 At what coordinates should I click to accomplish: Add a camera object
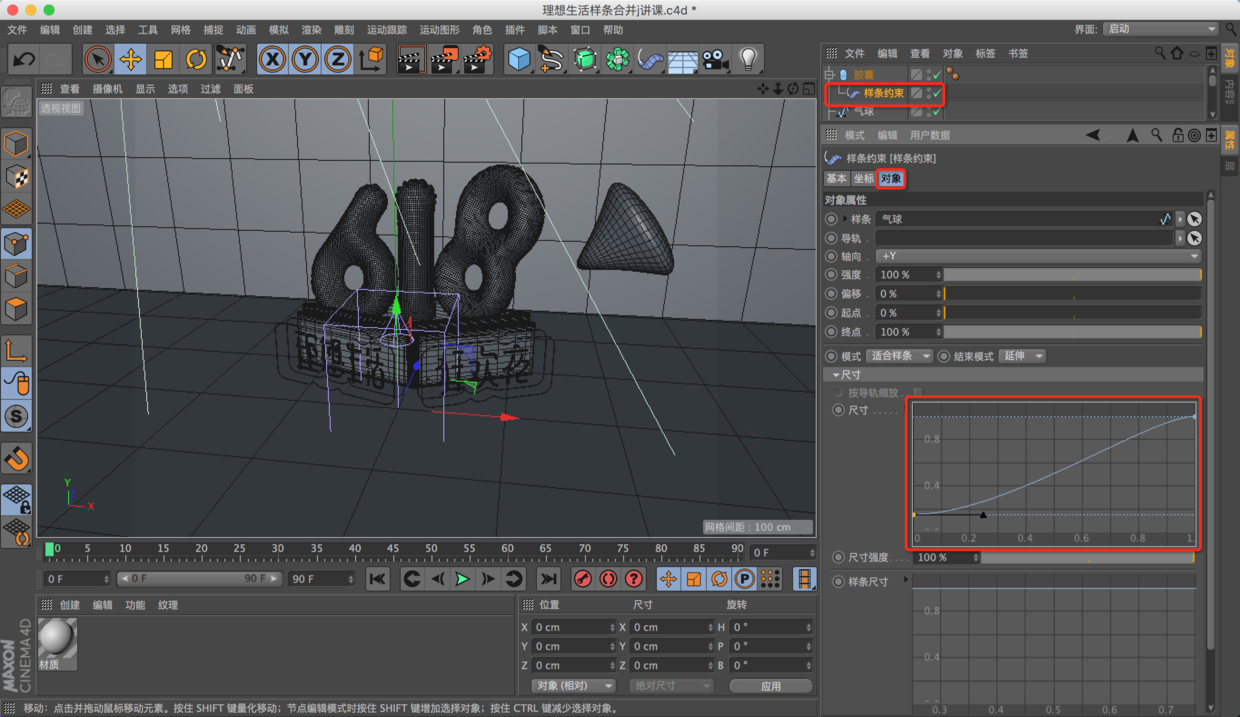(x=714, y=60)
